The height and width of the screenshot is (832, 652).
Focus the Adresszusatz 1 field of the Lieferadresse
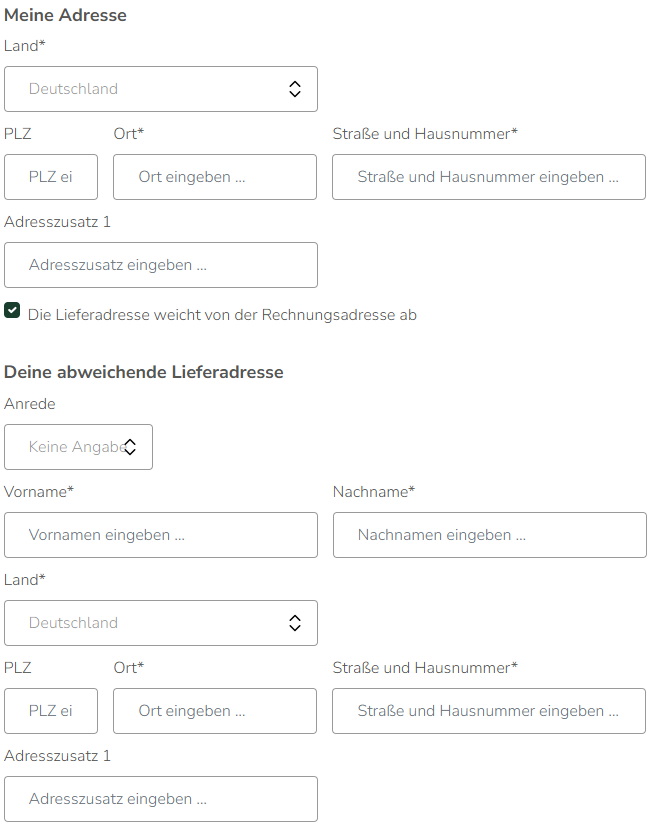tap(161, 799)
